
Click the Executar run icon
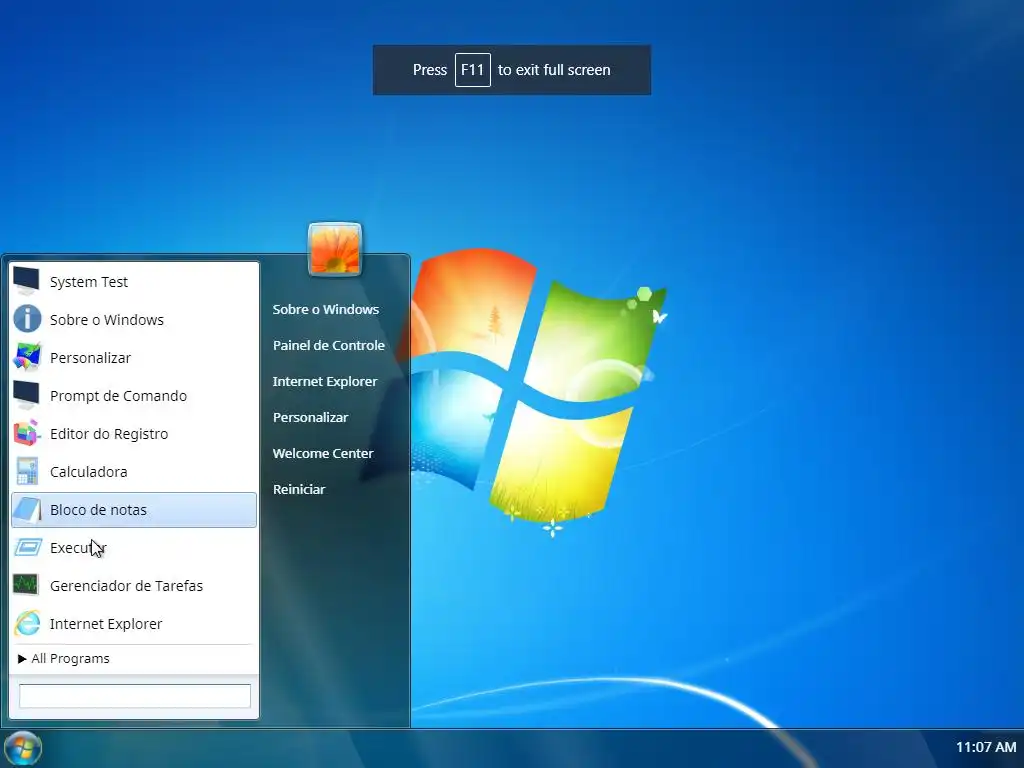pyautogui.click(x=27, y=547)
